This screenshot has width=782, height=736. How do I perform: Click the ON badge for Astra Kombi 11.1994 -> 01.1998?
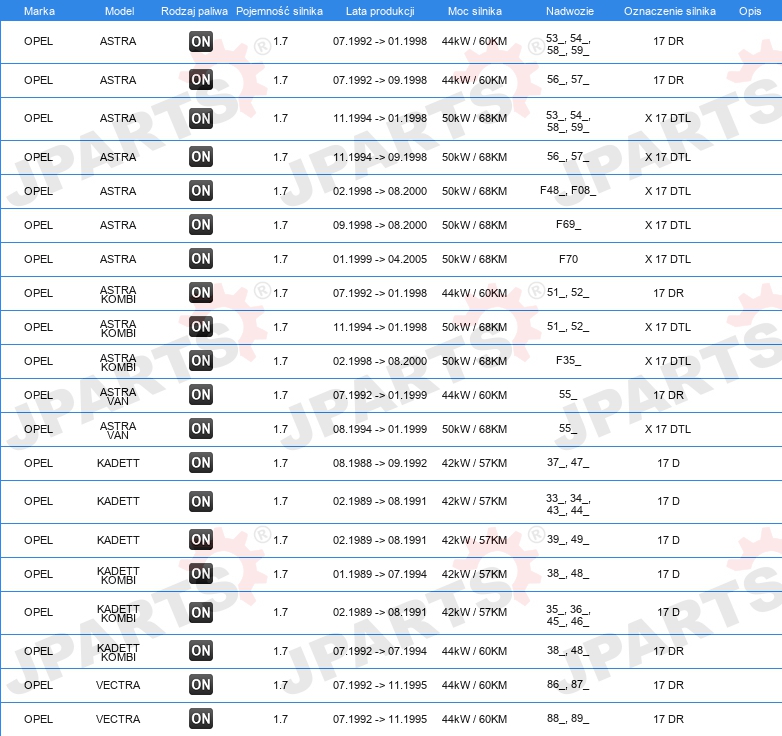201,327
